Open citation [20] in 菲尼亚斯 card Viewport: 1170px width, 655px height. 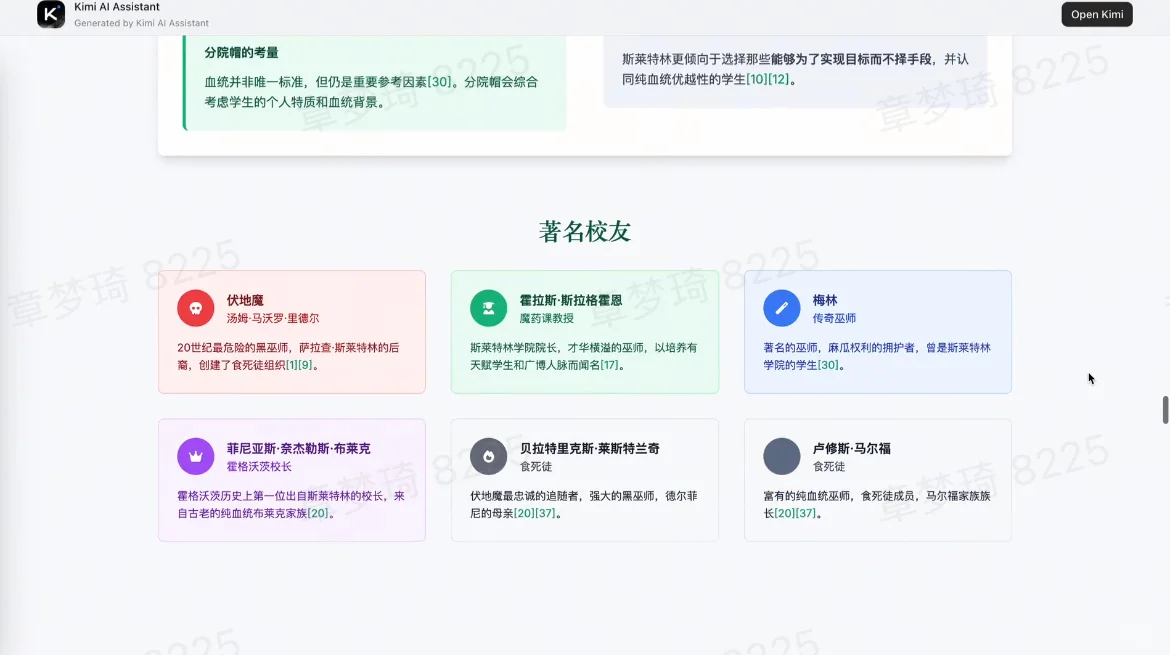318,513
